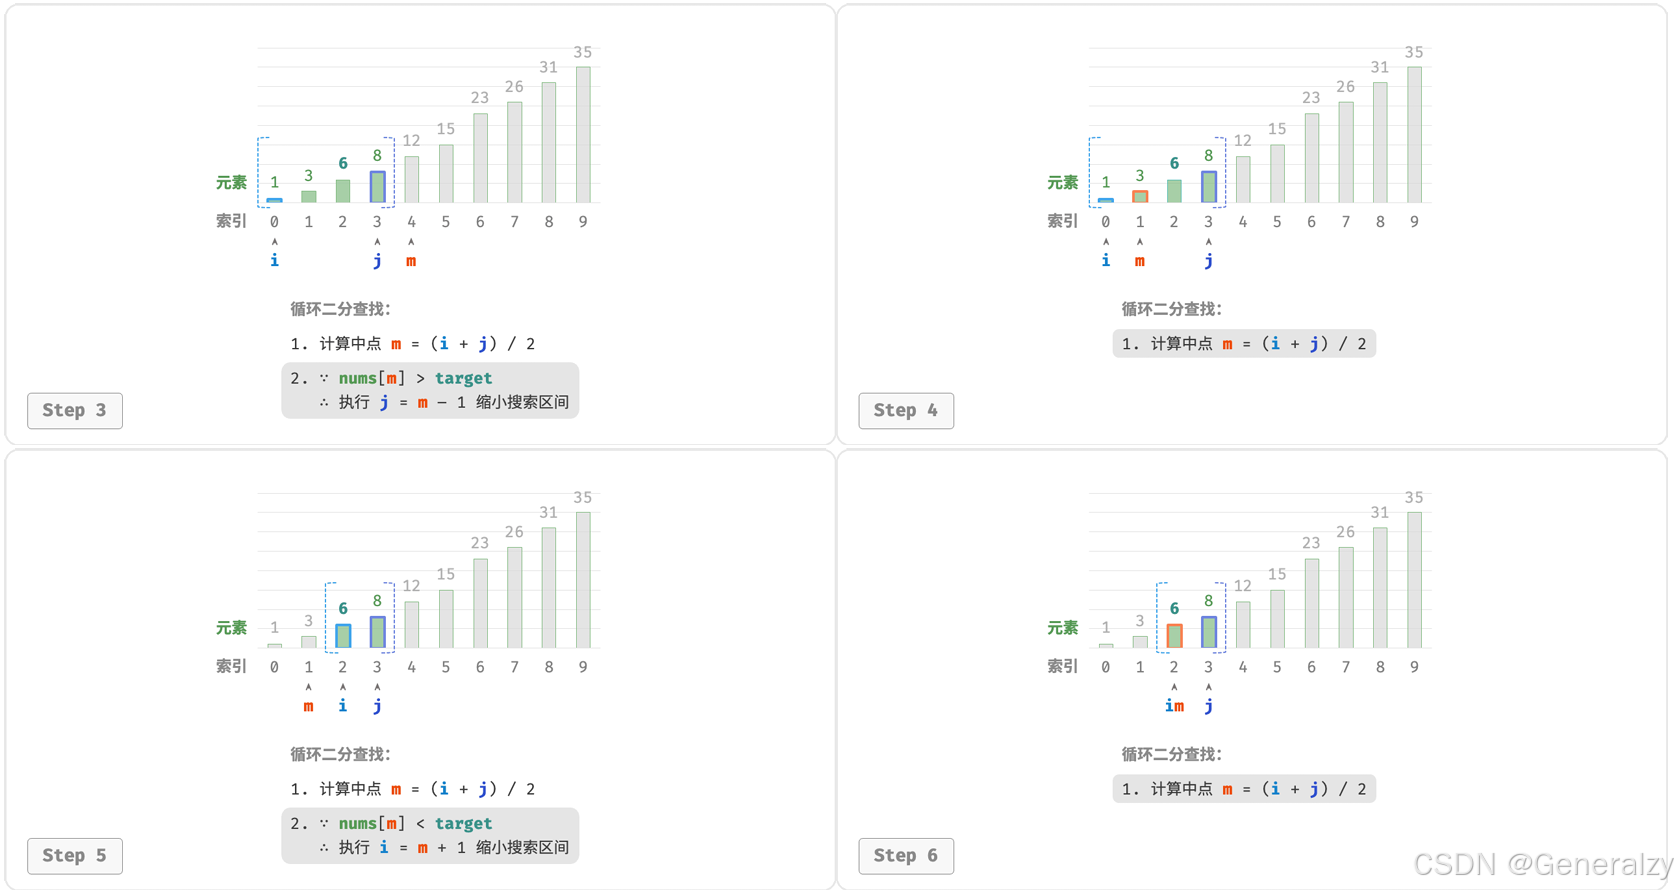The image size is (1678, 894).
Task: Click grayed value label 1 in Step 6 panel
Action: [1105, 627]
